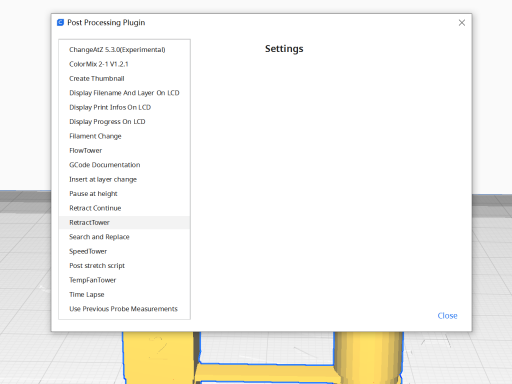
Task: Pick Display Filename And Layer On LCD
Action: click(124, 93)
